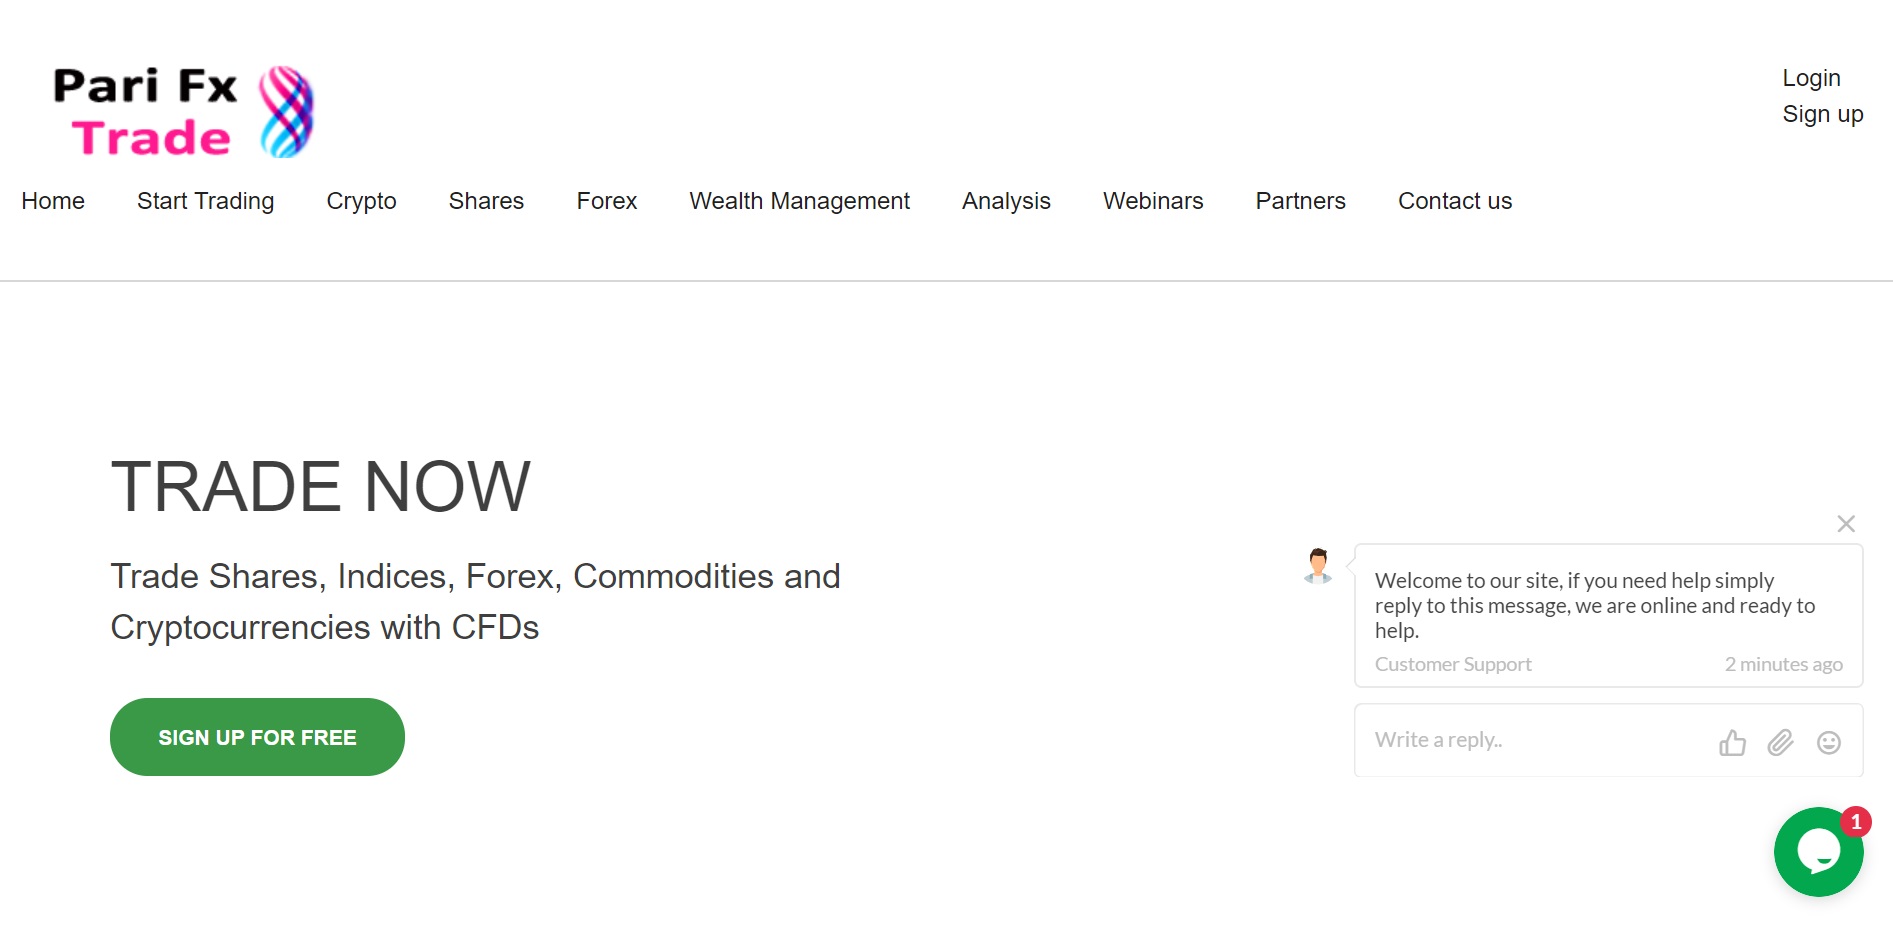Click the SIGN UP FOR FREE button

[257, 737]
